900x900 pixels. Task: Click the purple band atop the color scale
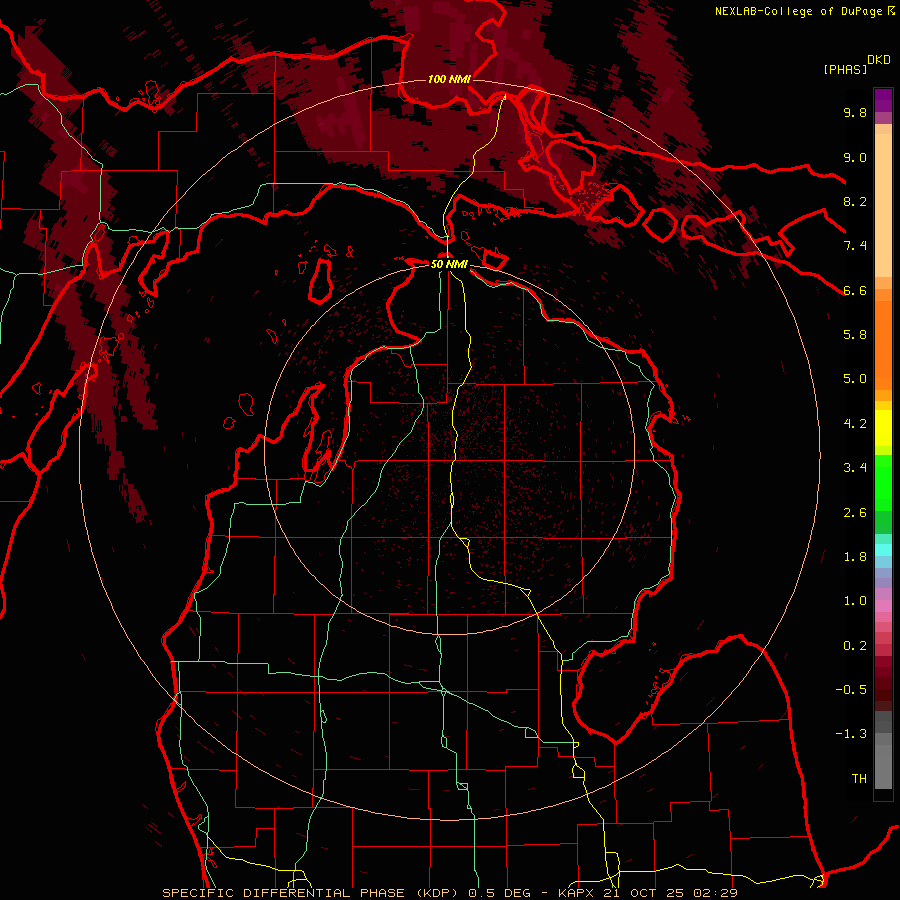tap(883, 100)
